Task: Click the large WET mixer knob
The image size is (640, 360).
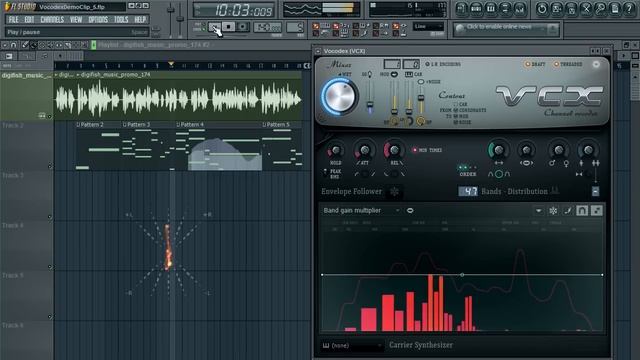Action: (339, 96)
